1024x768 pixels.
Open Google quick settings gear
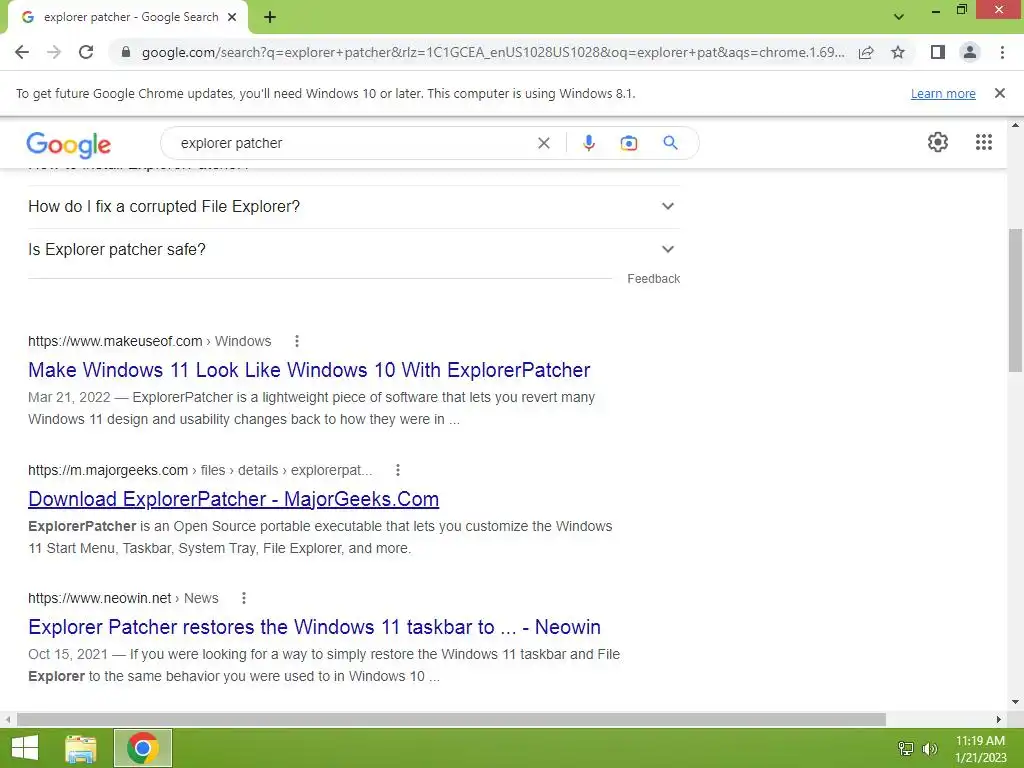click(x=938, y=142)
